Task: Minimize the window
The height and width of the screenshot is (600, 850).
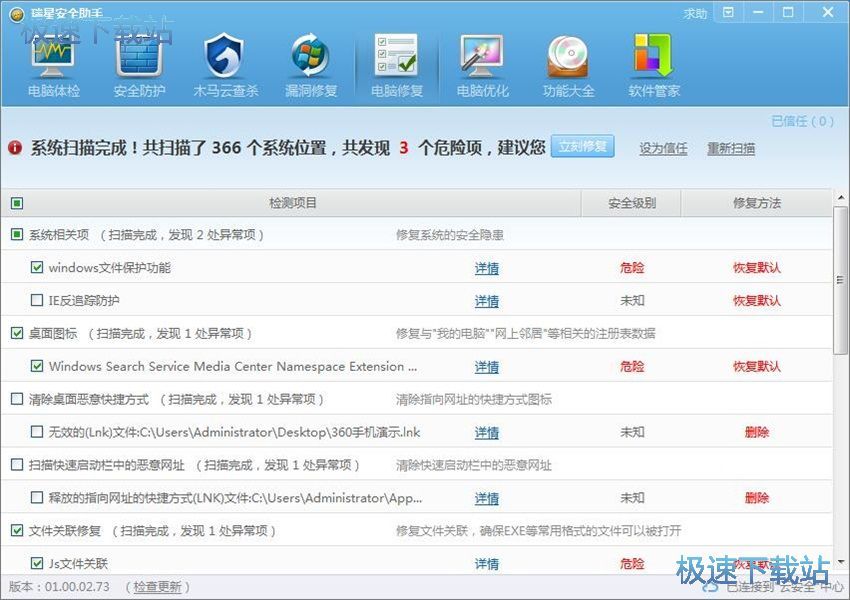Action: coord(758,12)
